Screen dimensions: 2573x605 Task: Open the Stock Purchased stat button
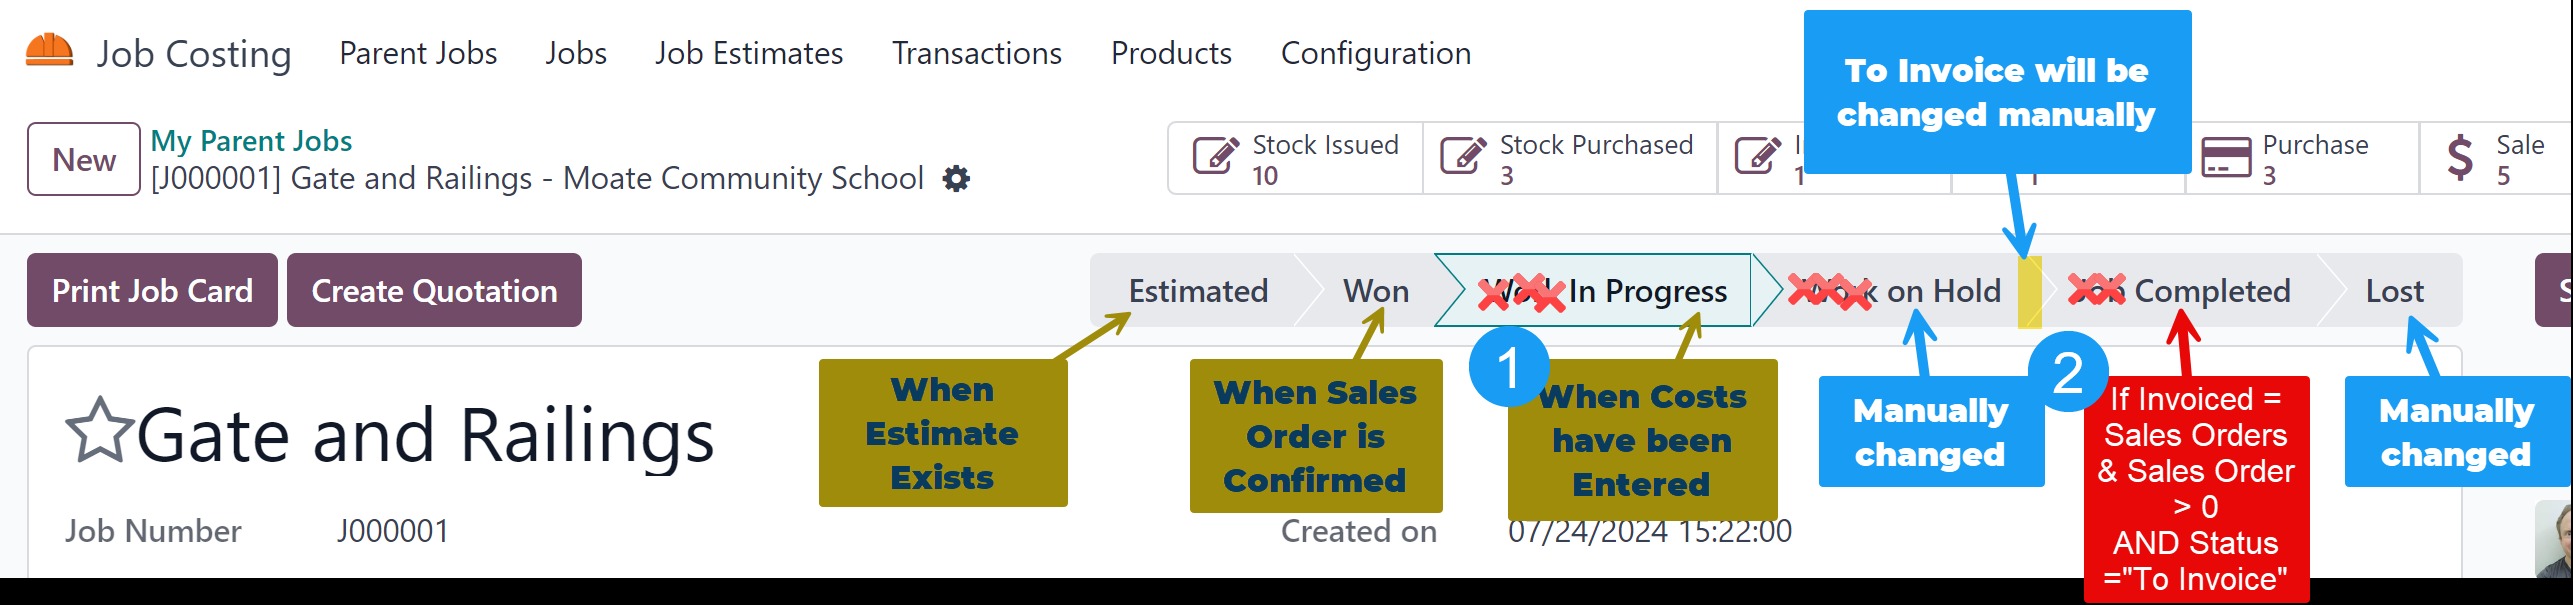click(x=1568, y=159)
